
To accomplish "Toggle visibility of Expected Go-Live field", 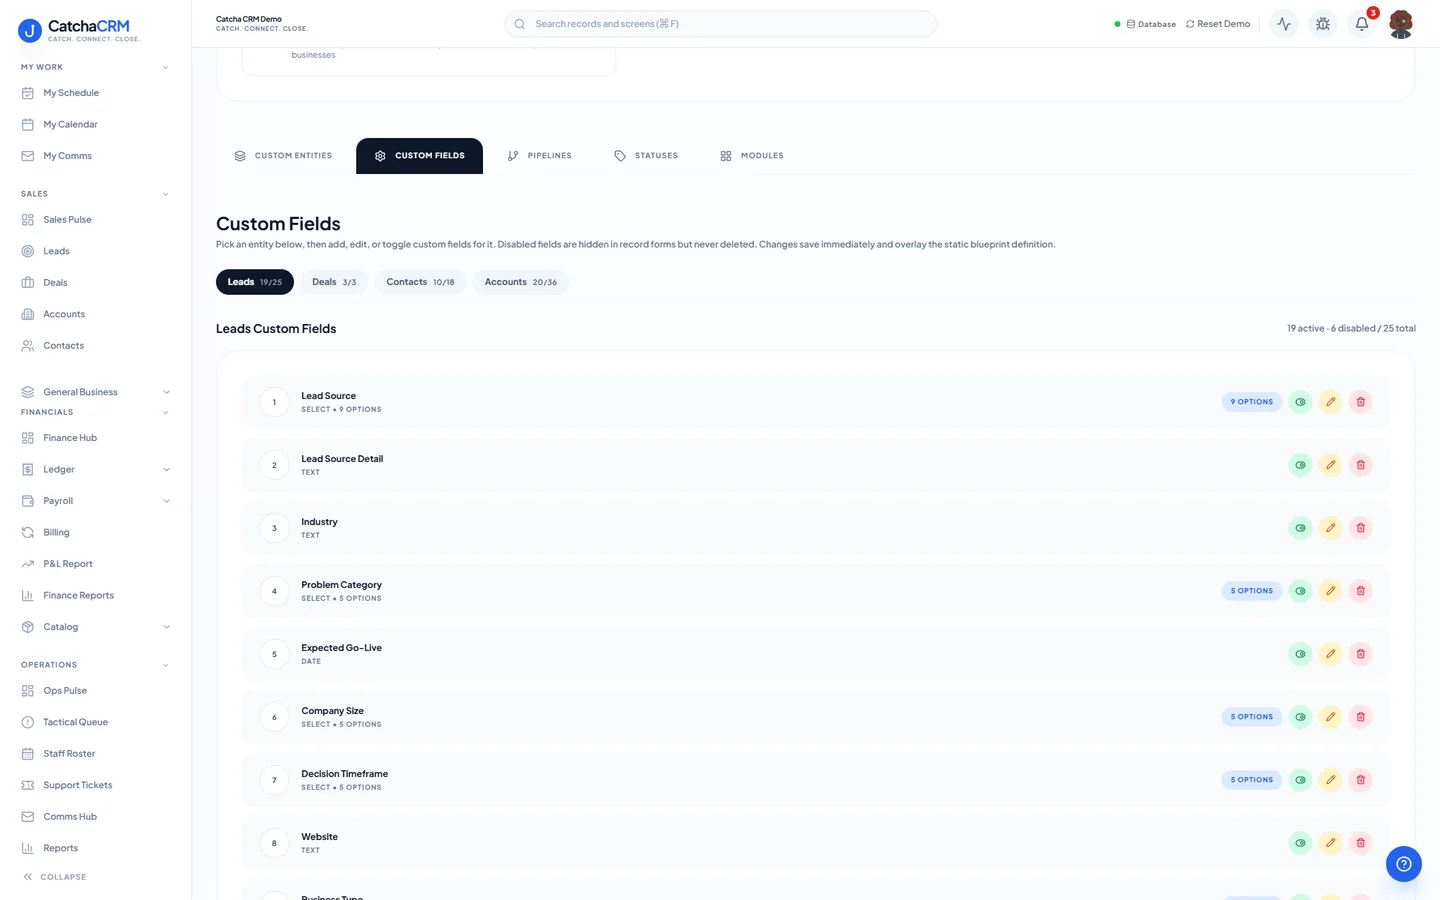I will pyautogui.click(x=1300, y=654).
